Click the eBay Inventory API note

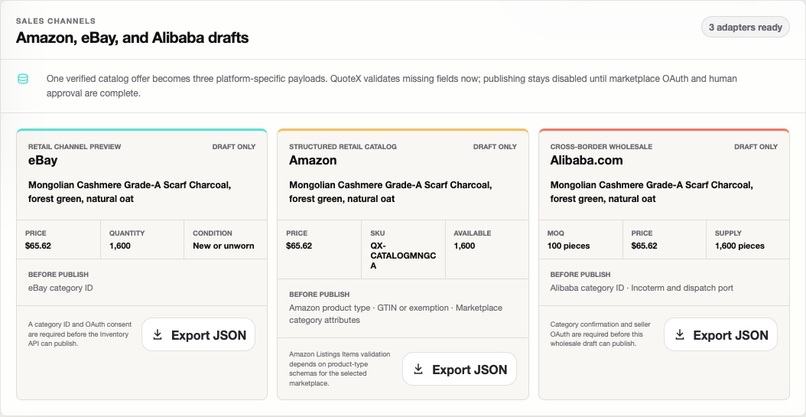[80, 334]
